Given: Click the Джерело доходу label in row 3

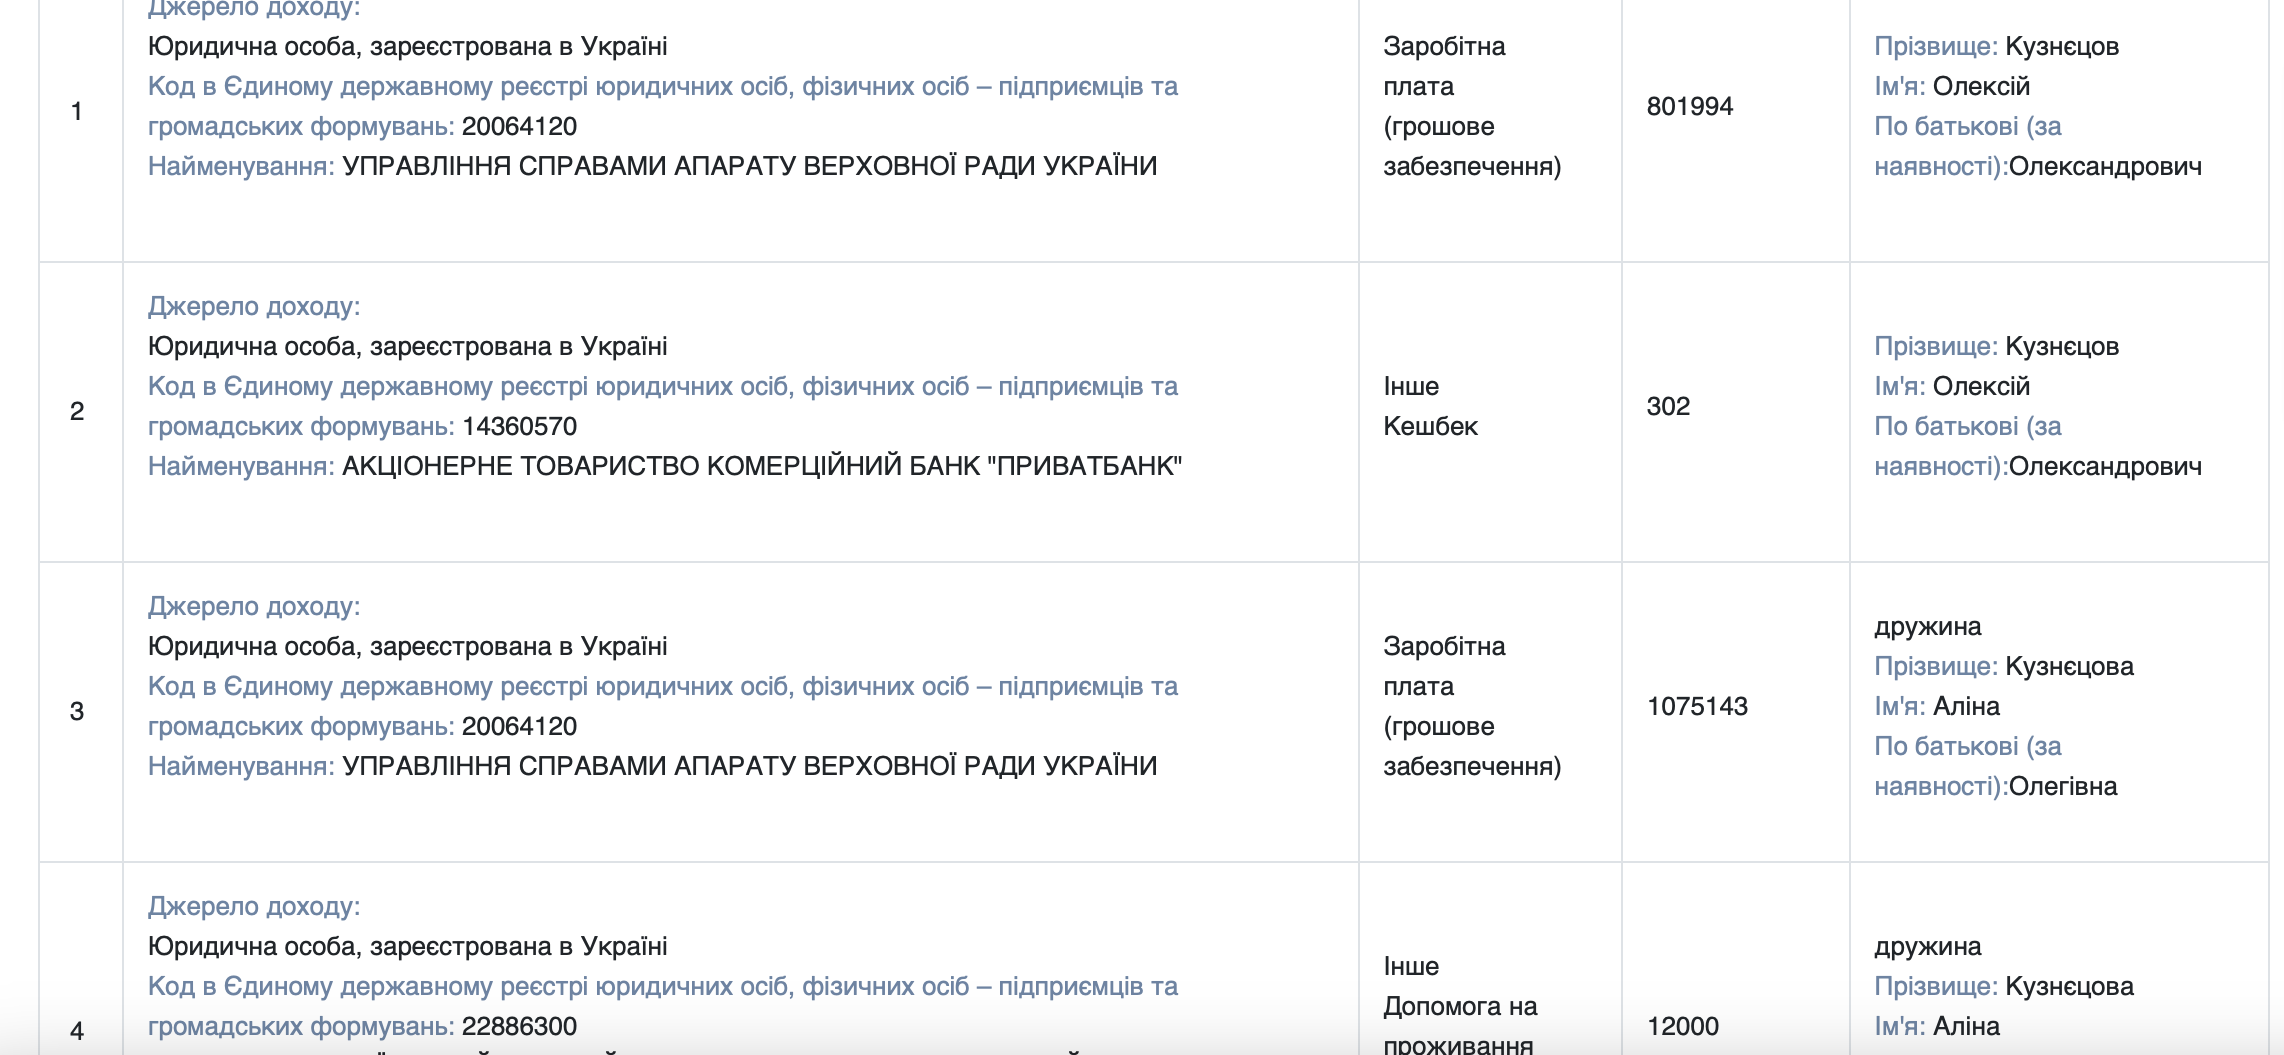Looking at the screenshot, I should [x=254, y=606].
